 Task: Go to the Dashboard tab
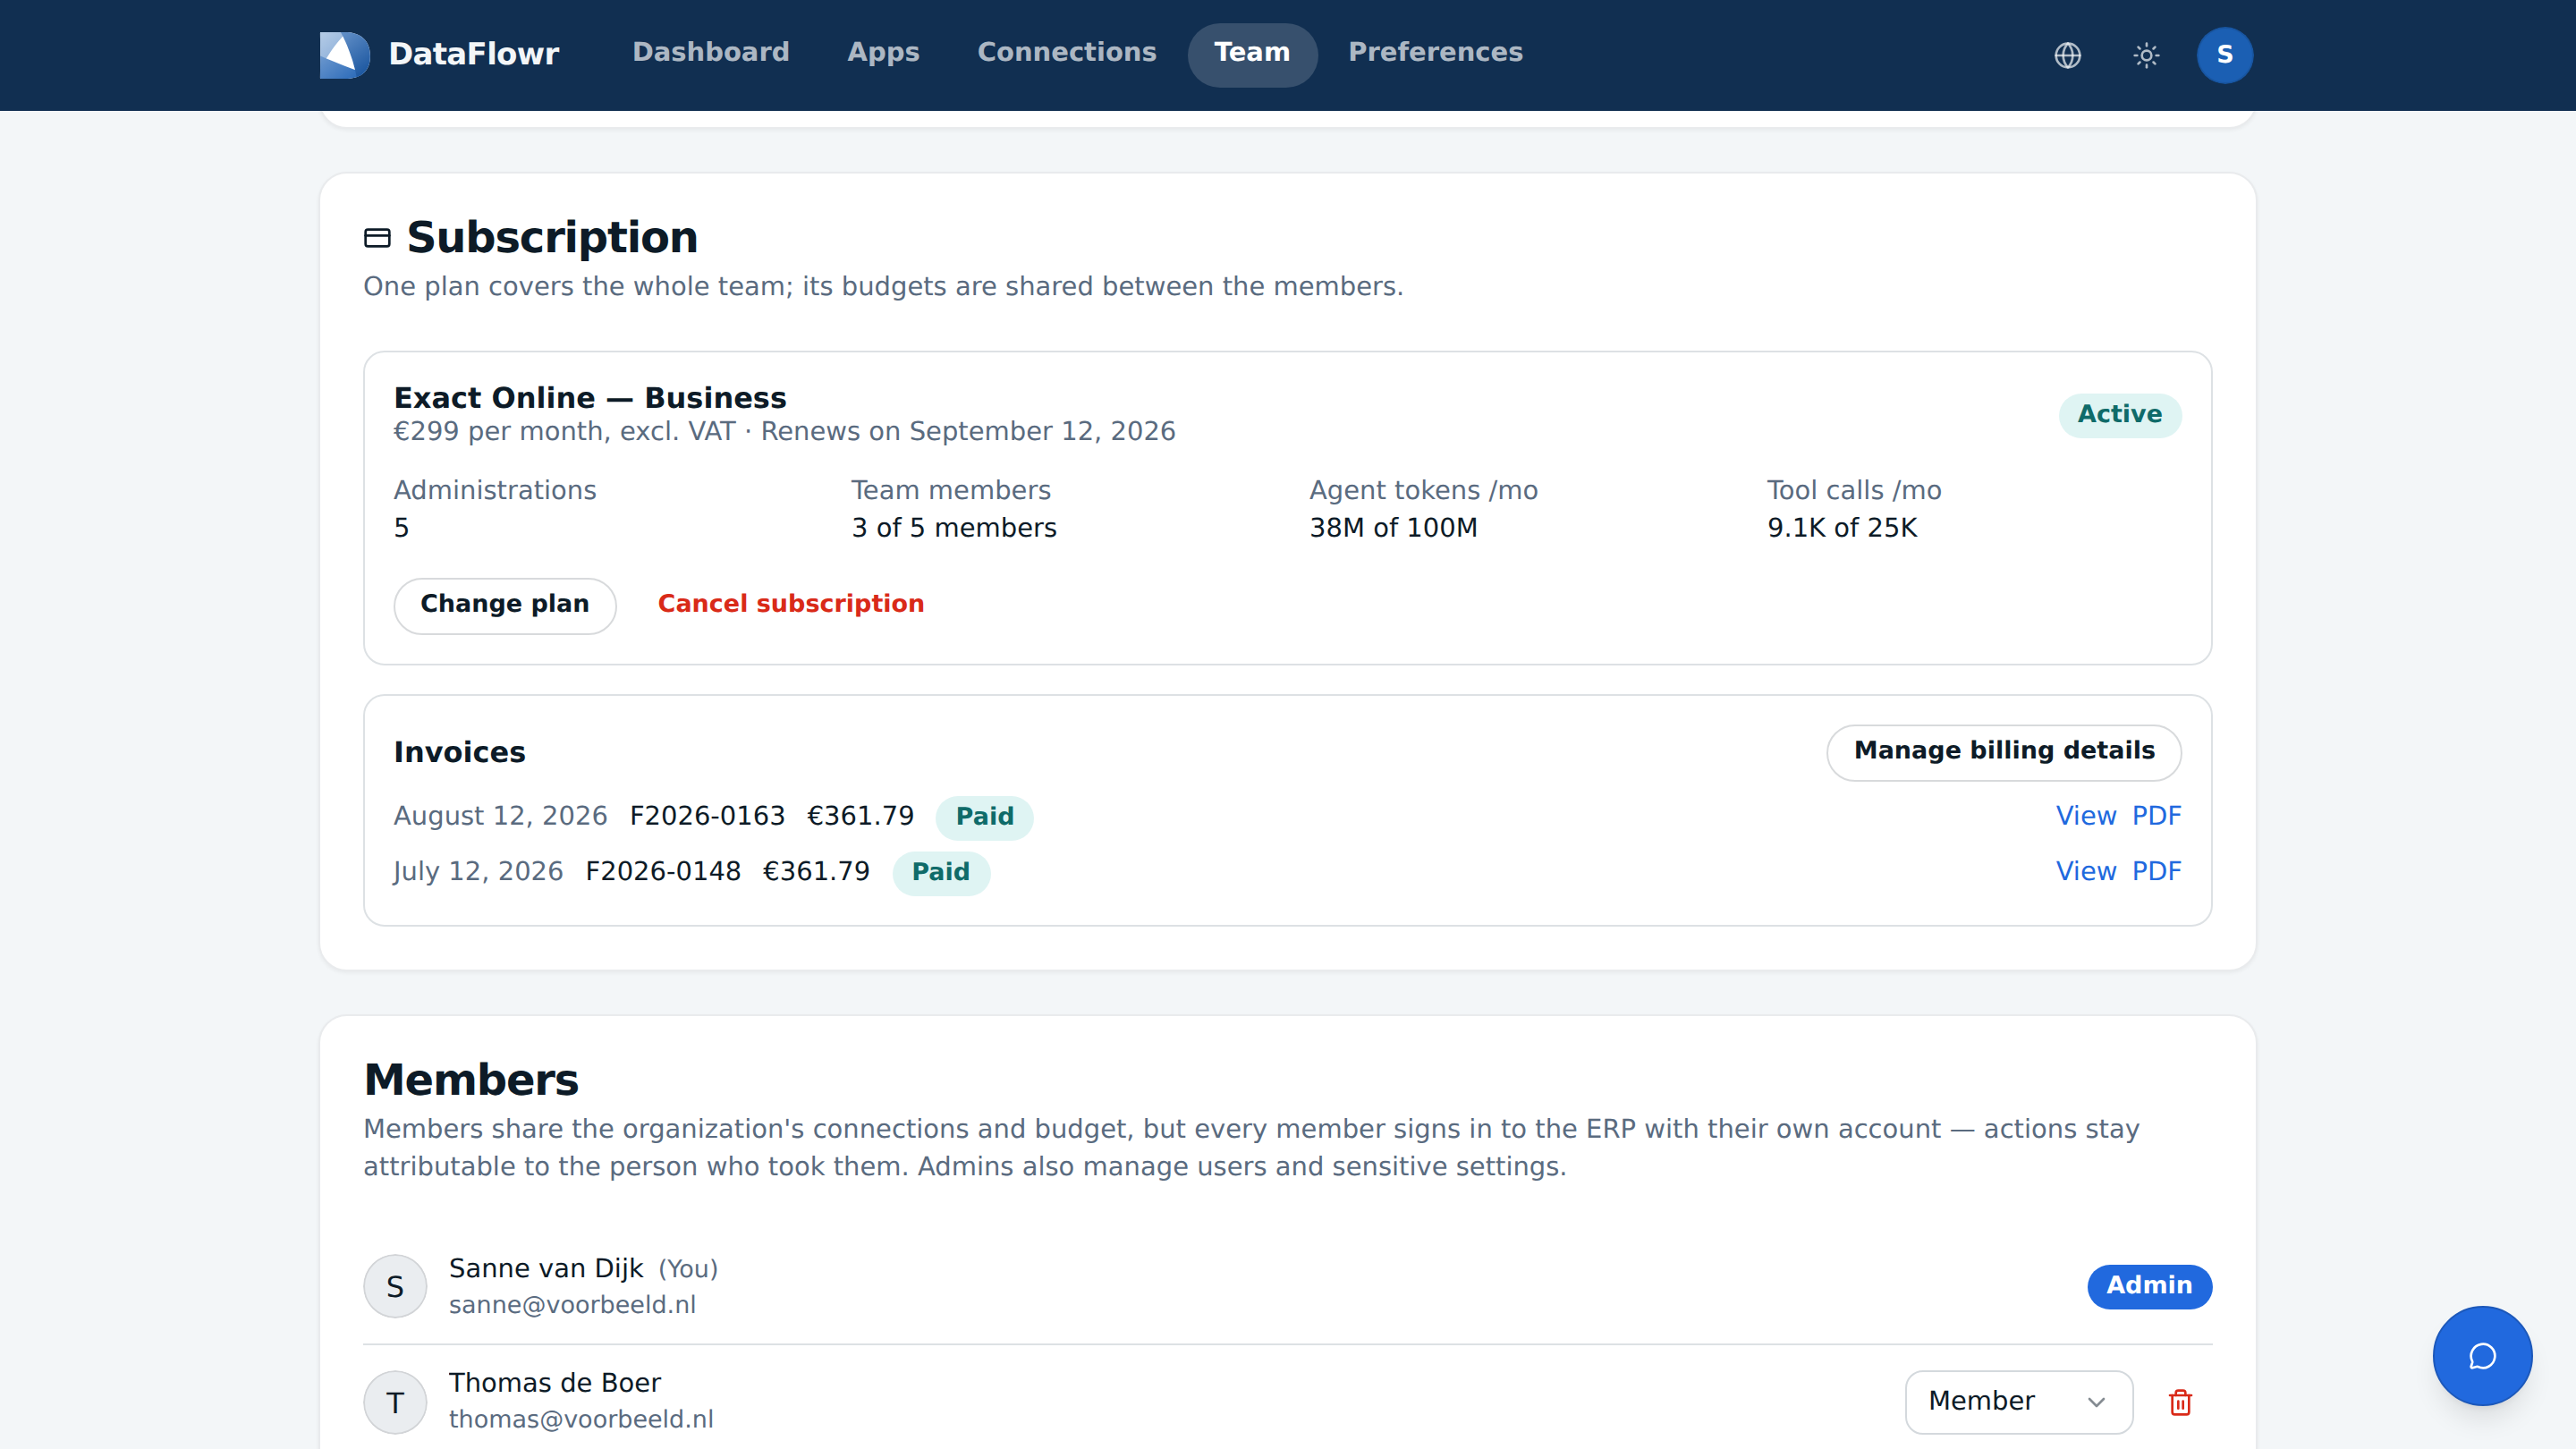[x=711, y=52]
